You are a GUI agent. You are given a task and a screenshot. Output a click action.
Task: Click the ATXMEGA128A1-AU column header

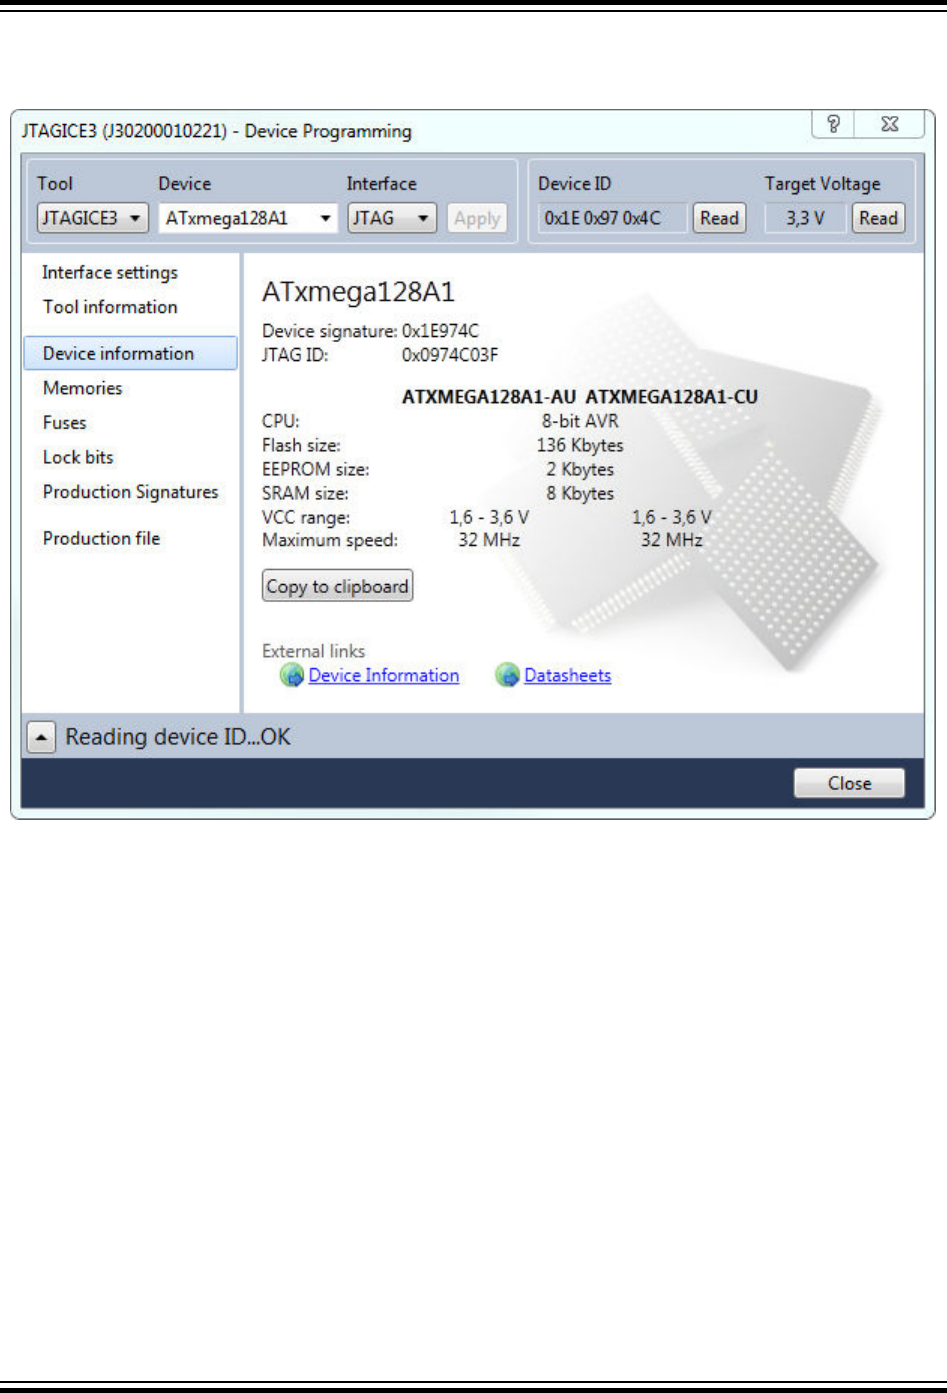489,397
